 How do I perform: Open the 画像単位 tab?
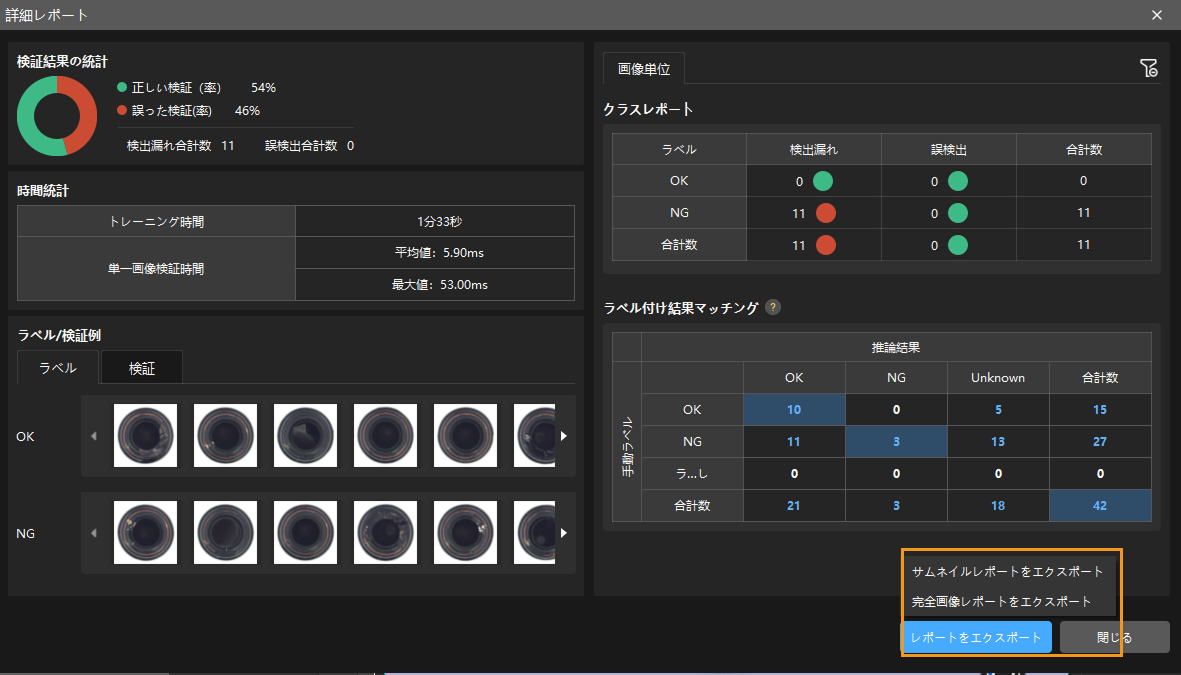click(x=644, y=69)
